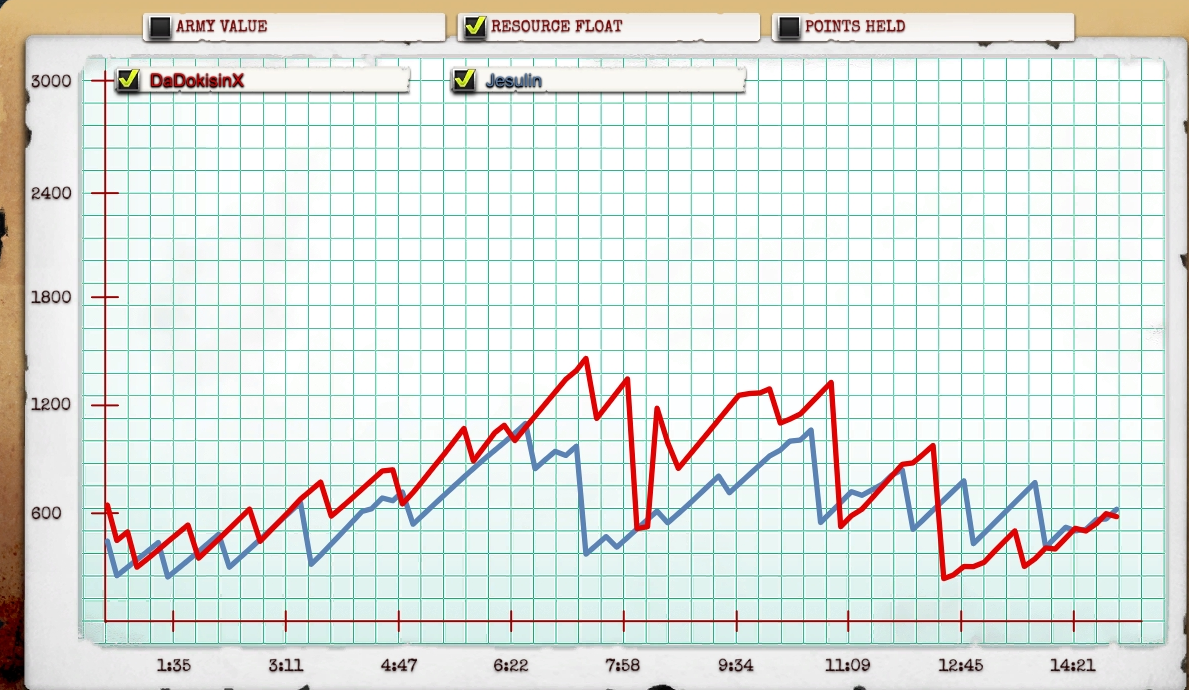
Task: Enable the Army Value checkbox
Action: pyautogui.click(x=159, y=27)
